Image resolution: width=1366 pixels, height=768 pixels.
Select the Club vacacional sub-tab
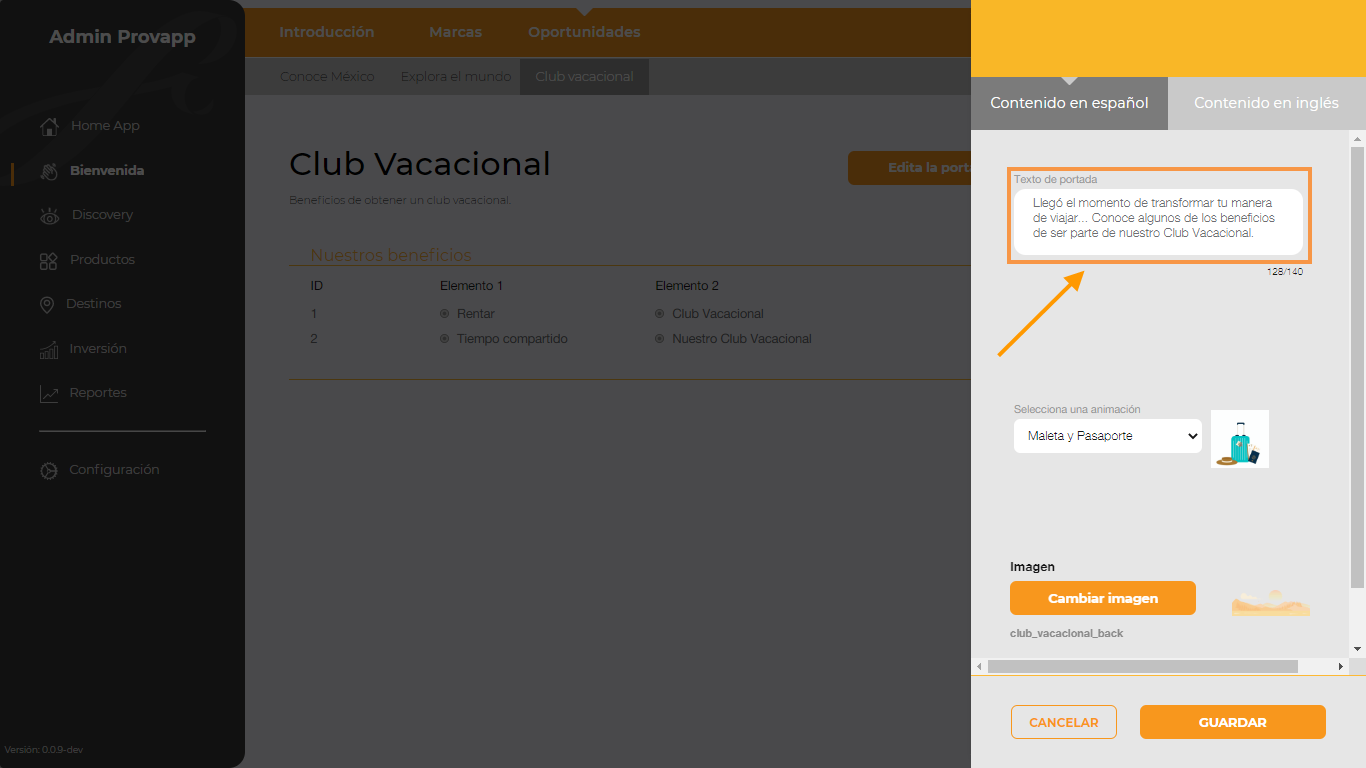(x=584, y=77)
